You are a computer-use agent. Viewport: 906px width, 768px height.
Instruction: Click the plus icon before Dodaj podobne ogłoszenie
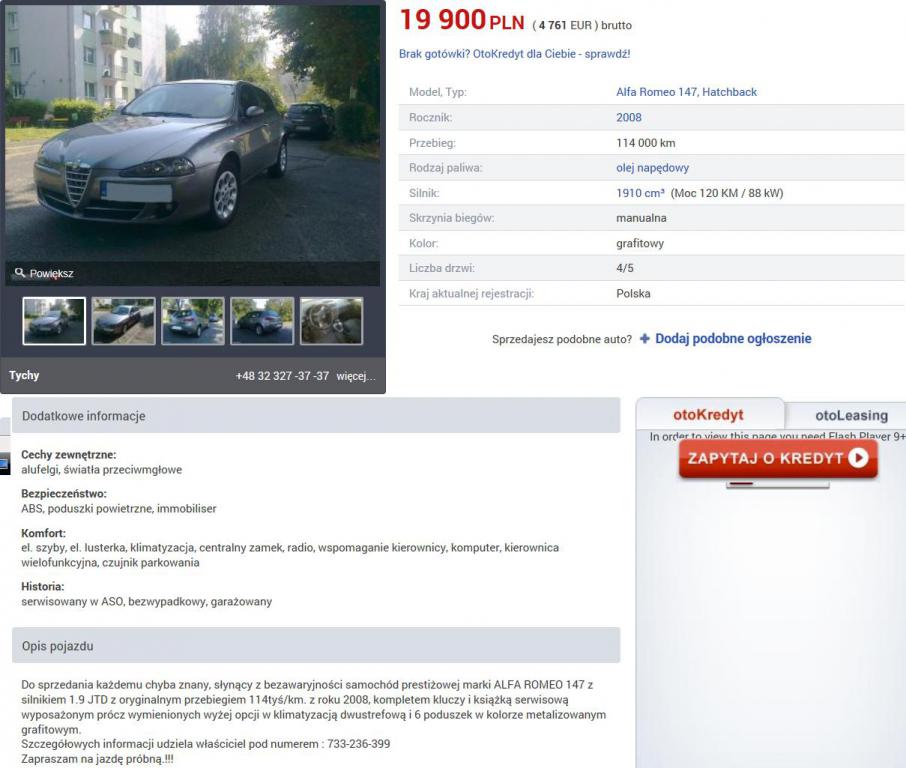(x=644, y=339)
